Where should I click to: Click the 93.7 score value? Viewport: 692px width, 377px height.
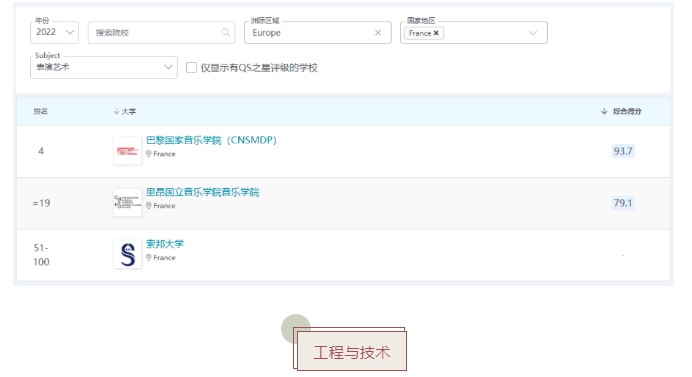623,151
